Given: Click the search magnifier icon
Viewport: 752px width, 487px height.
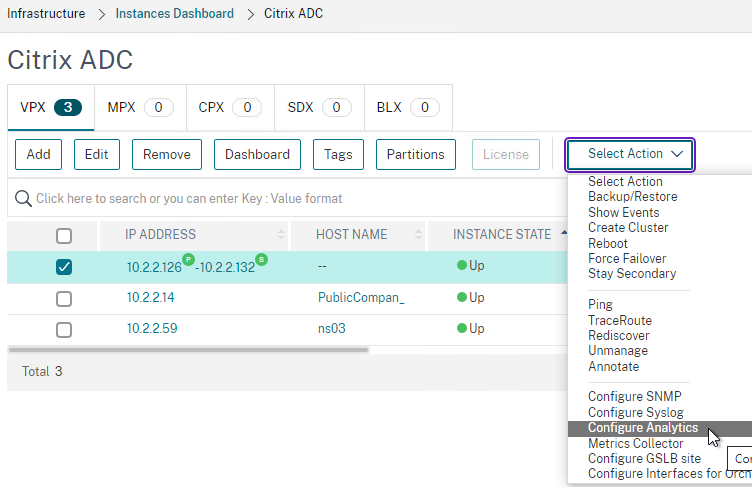Looking at the screenshot, I should pyautogui.click(x=23, y=198).
